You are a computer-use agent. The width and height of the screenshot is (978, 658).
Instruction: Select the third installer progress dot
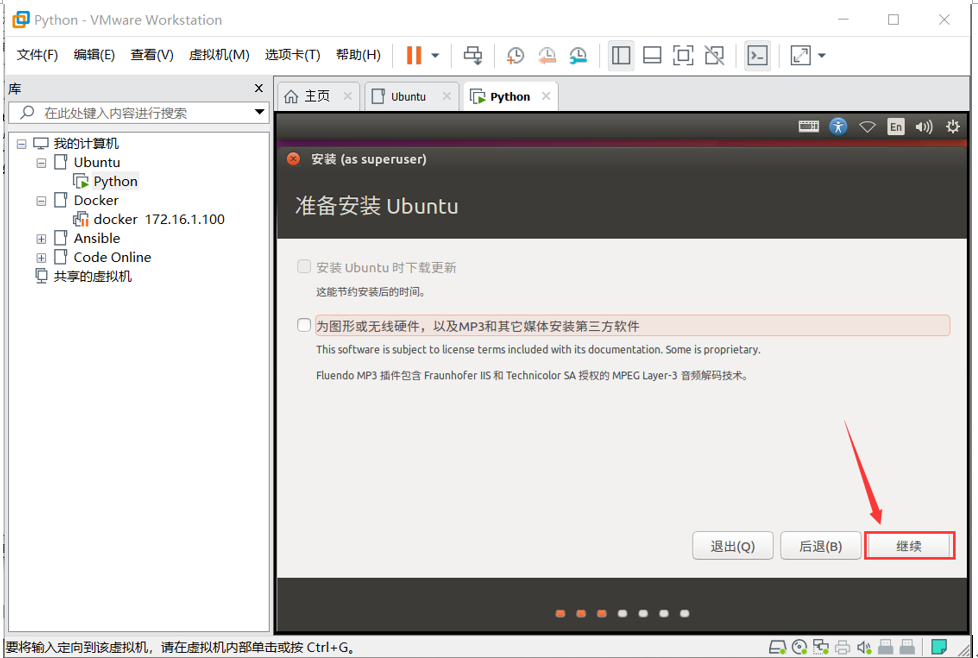point(603,613)
